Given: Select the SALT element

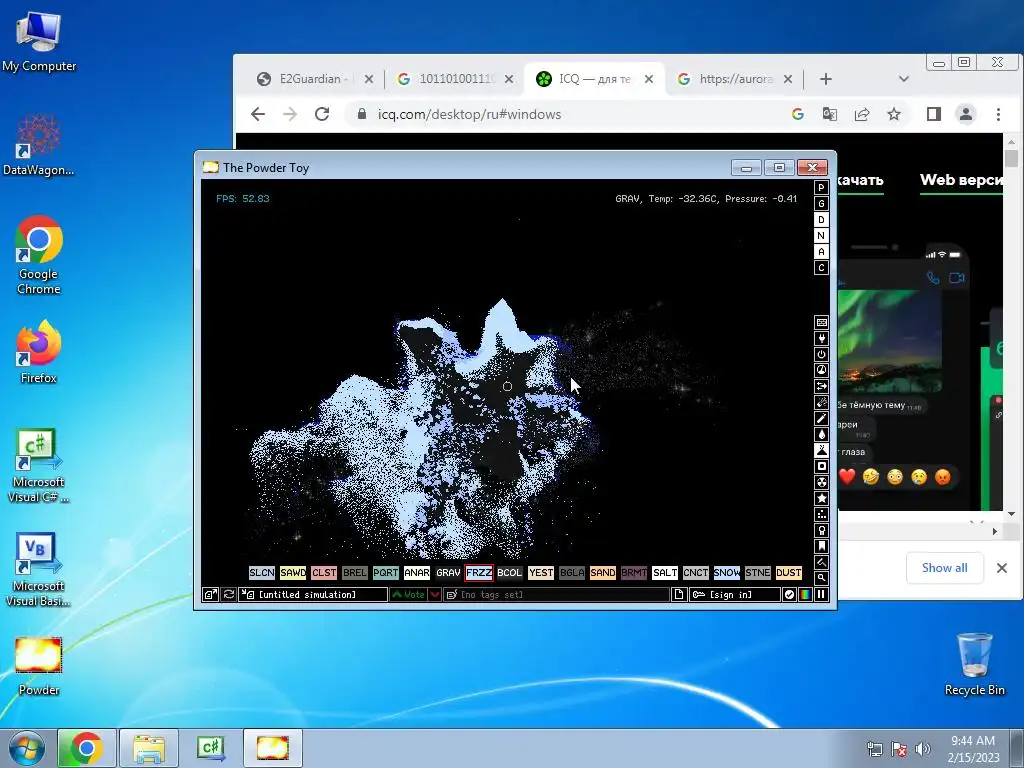Looking at the screenshot, I should click(x=665, y=573).
